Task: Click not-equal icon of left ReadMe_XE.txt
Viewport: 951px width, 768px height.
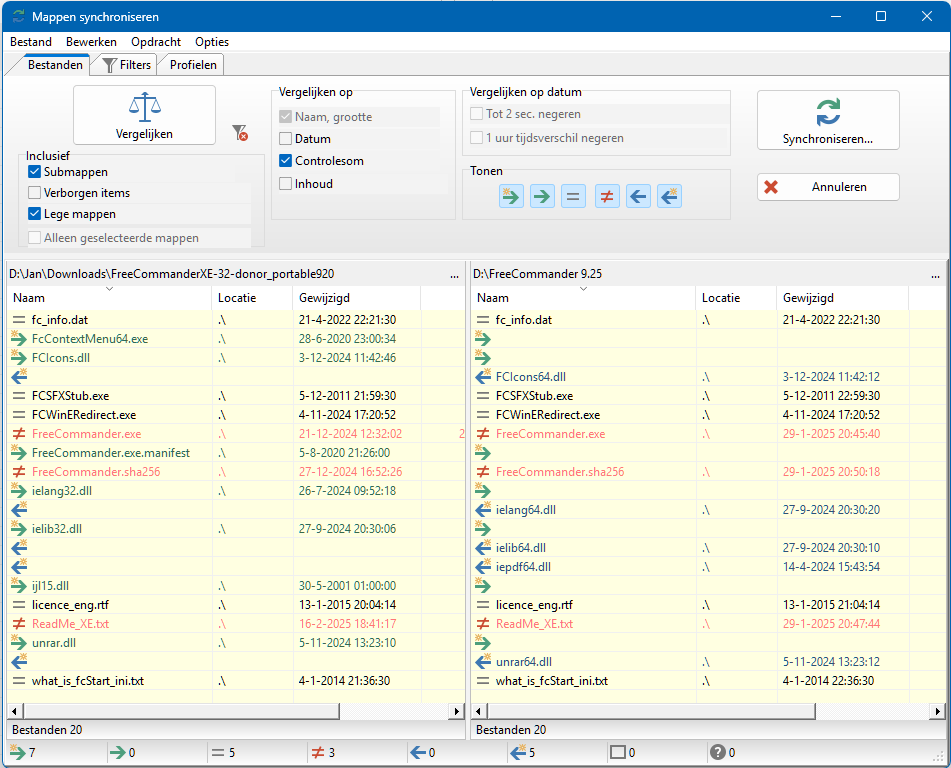Action: [19, 624]
